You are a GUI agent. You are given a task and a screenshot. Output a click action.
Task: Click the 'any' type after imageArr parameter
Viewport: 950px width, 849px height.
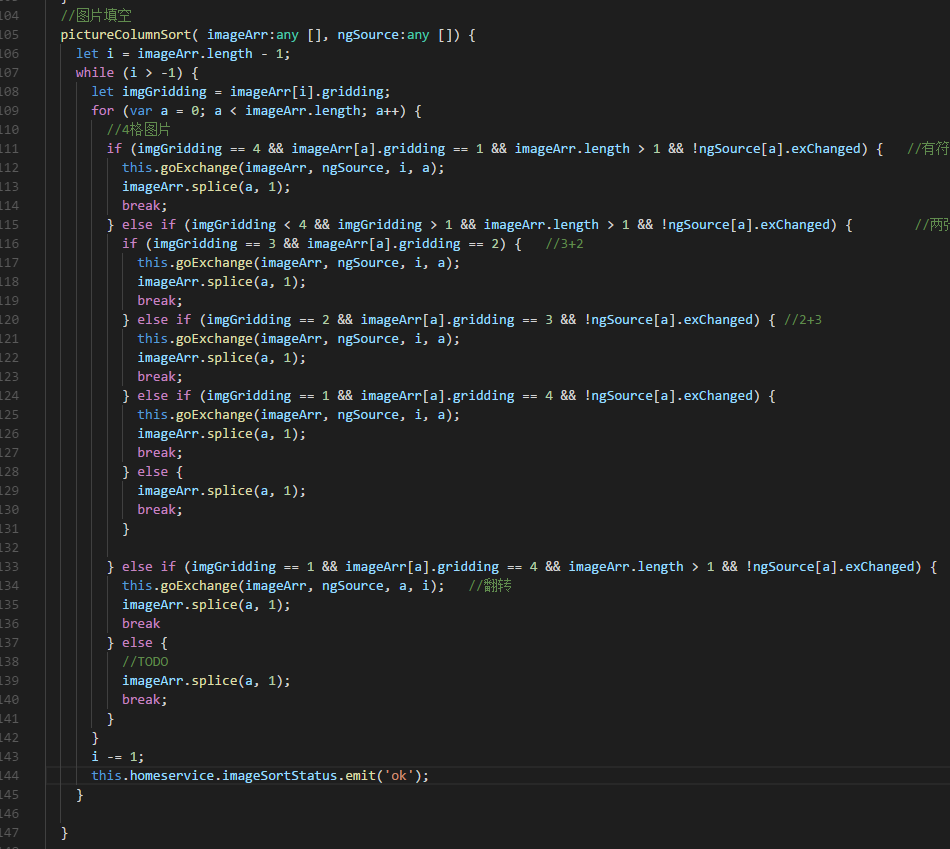(x=287, y=35)
